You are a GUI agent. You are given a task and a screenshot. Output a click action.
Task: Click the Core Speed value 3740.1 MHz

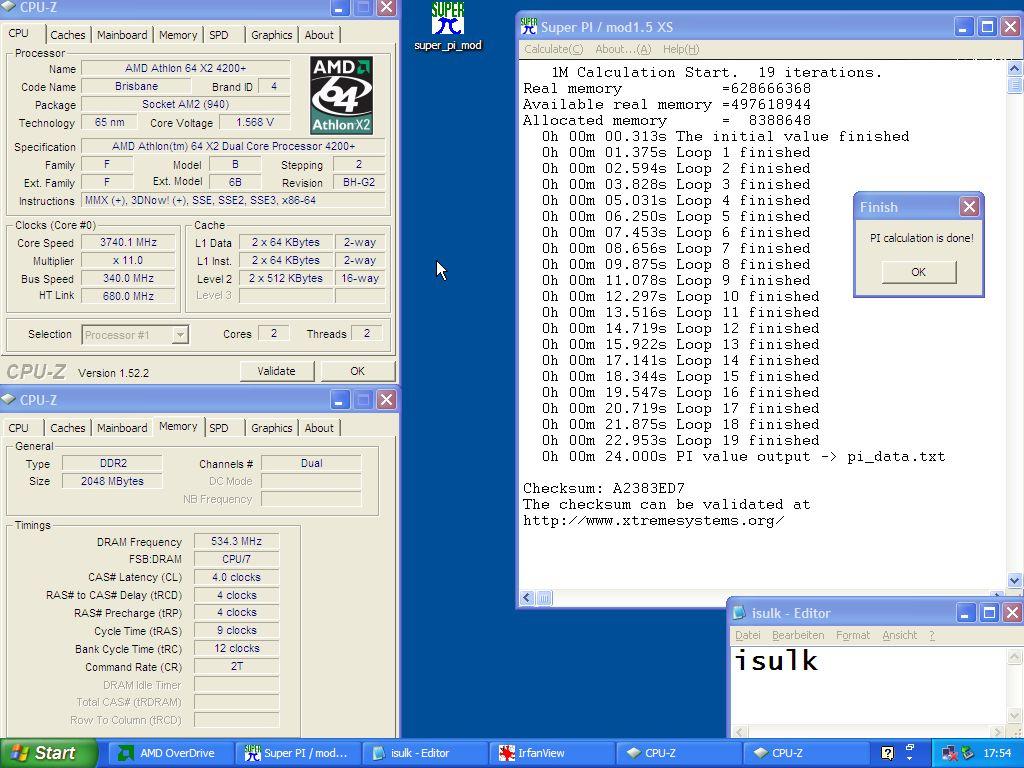point(128,242)
